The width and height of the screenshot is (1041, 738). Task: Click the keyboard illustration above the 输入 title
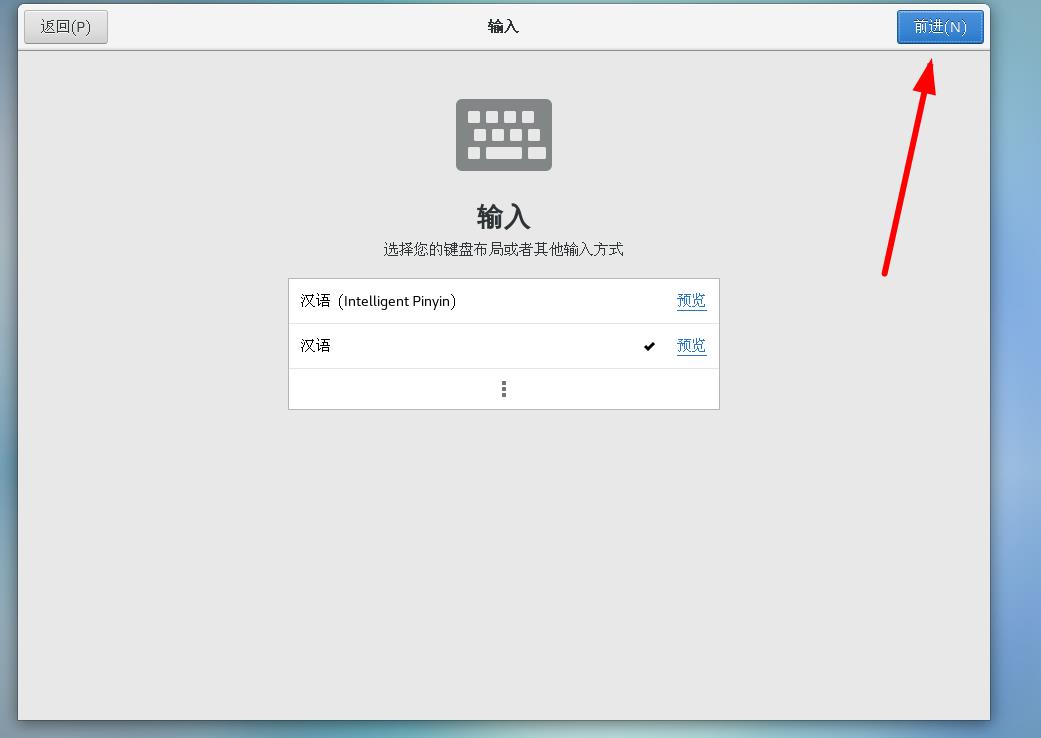(503, 134)
